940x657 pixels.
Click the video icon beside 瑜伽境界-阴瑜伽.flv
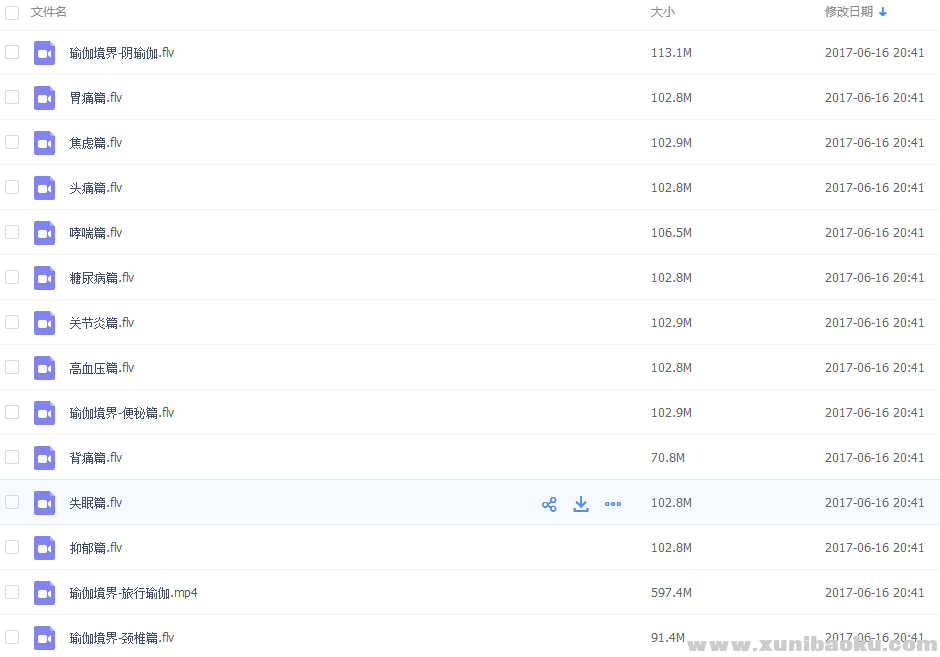[44, 52]
